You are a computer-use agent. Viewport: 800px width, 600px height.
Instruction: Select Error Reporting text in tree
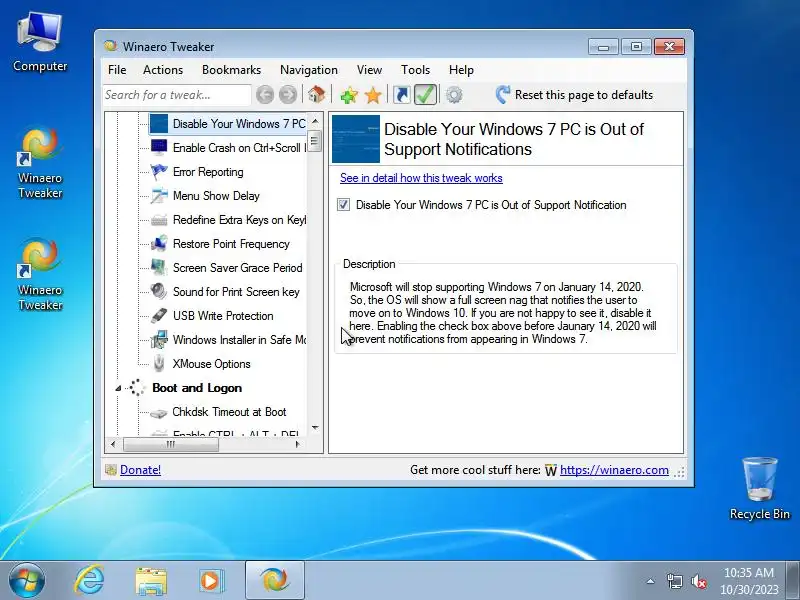click(x=208, y=172)
